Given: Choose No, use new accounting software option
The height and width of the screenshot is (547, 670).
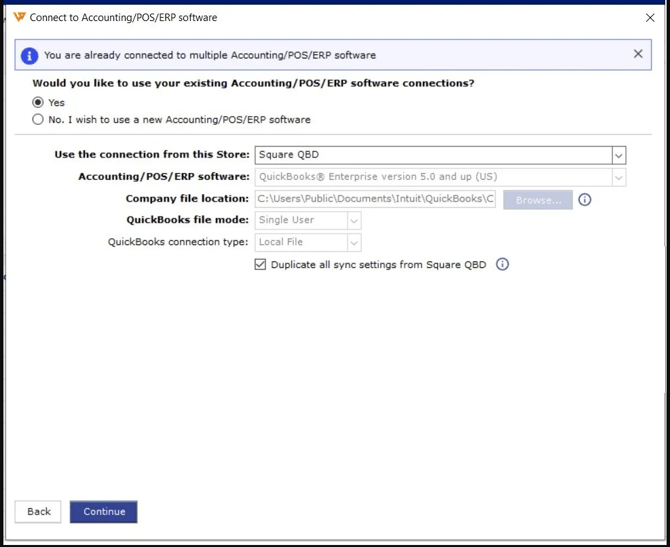Looking at the screenshot, I should pyautogui.click(x=38, y=119).
